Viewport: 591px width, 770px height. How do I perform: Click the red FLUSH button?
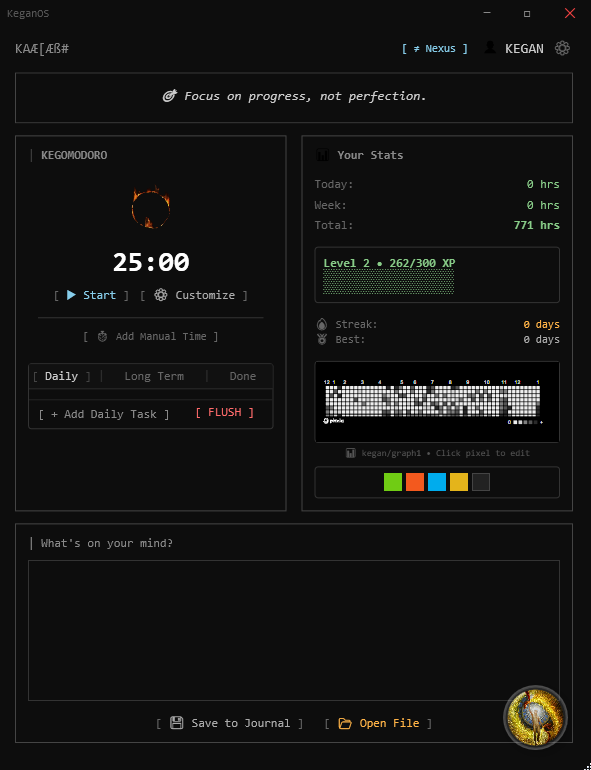(225, 412)
